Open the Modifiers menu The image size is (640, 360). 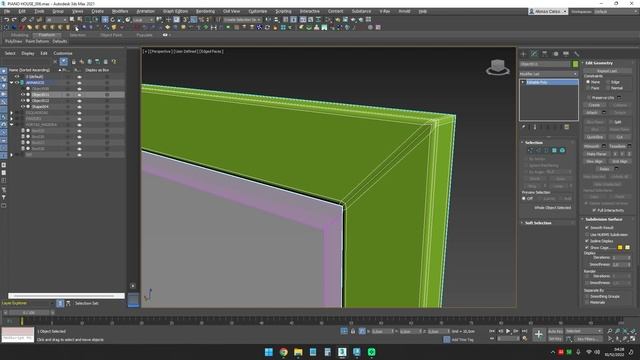[x=120, y=11]
